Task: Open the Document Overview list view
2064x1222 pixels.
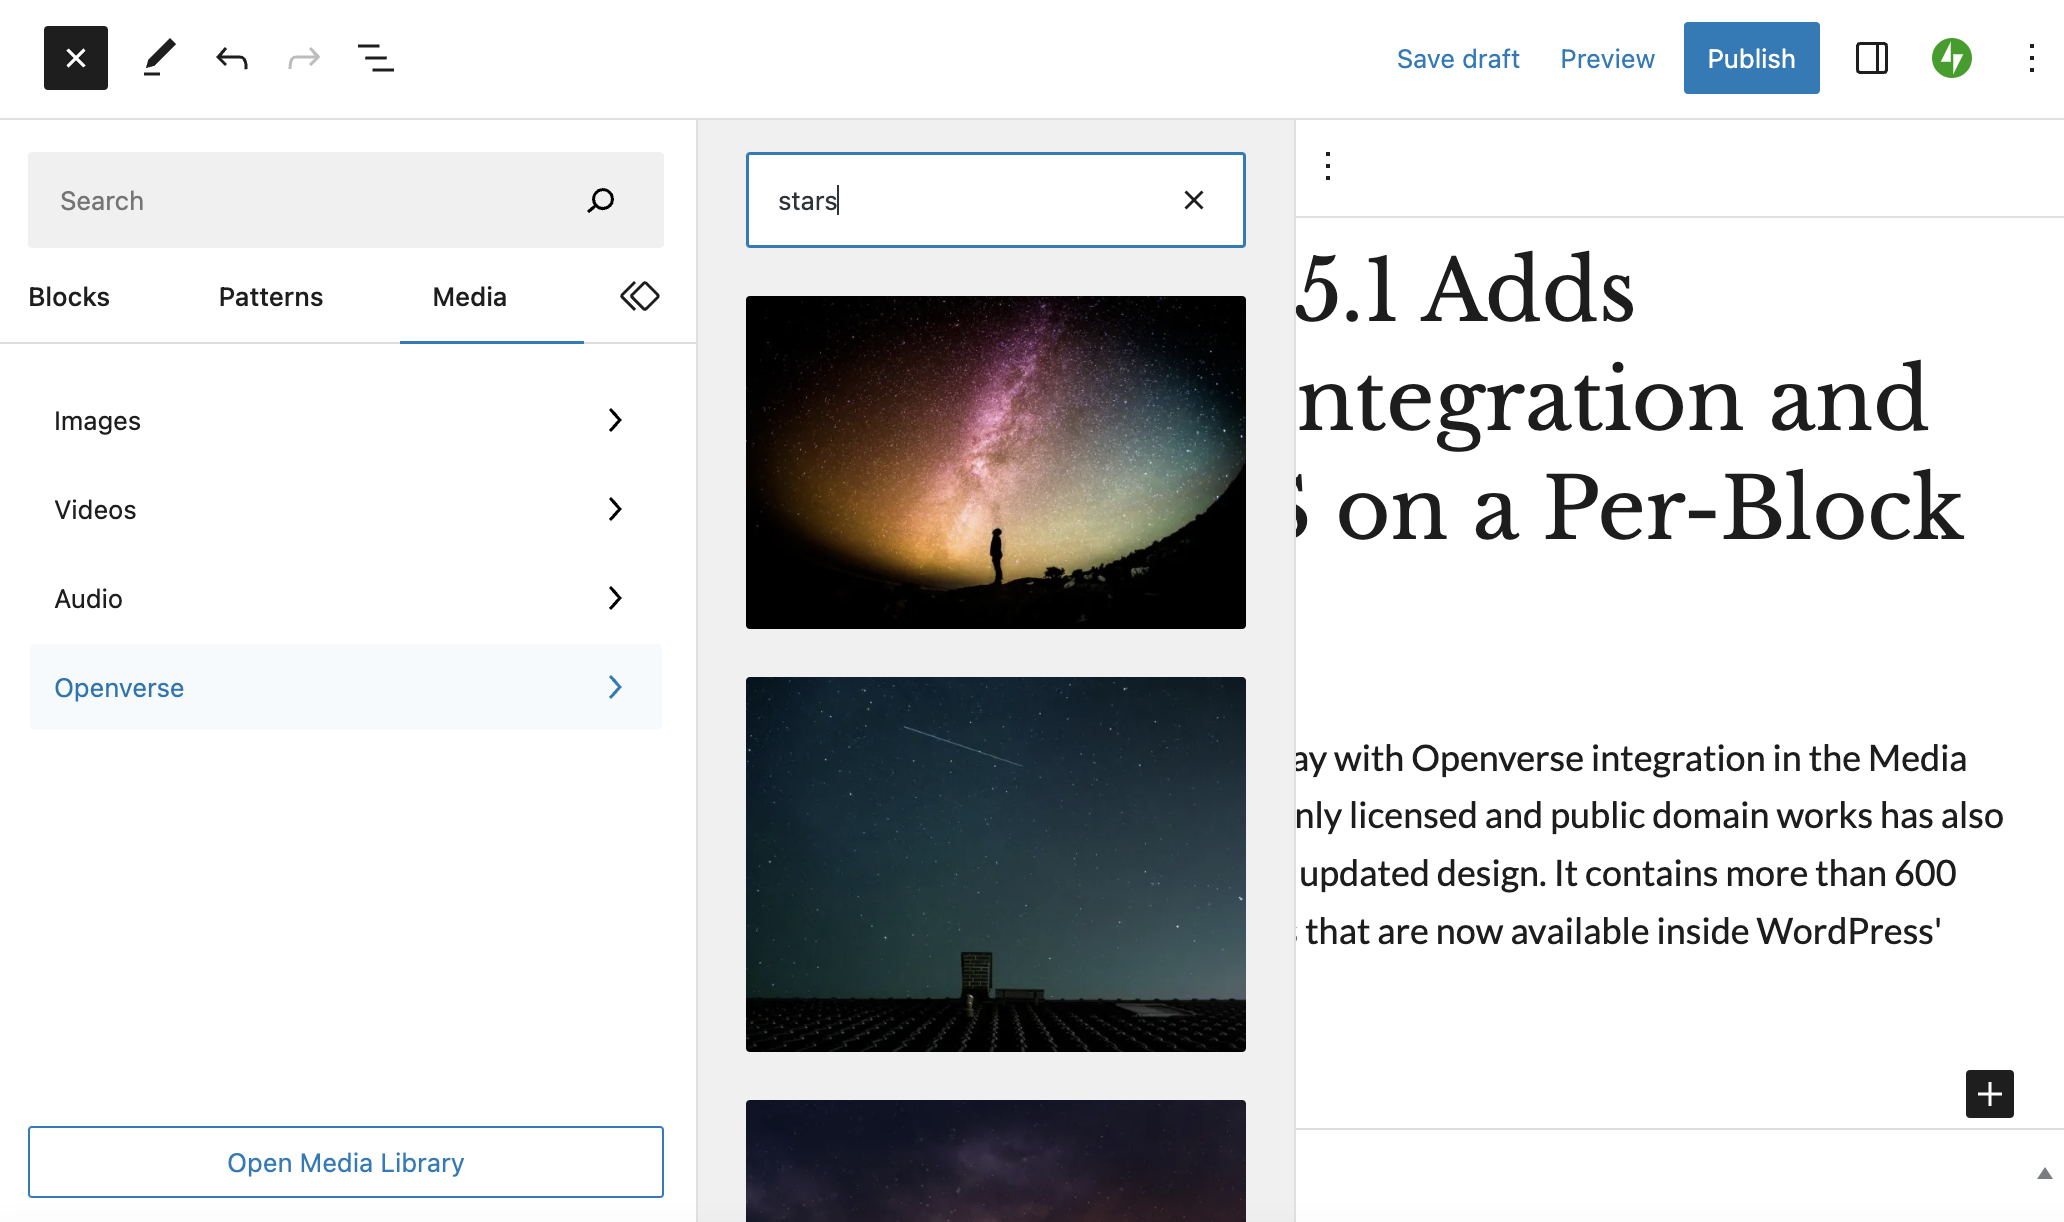Action: [x=375, y=58]
